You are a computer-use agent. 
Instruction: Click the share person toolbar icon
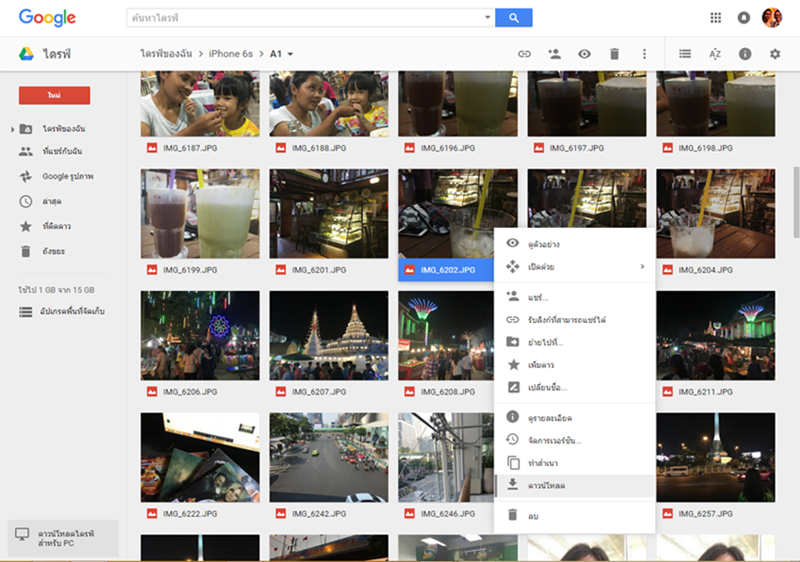coord(555,54)
